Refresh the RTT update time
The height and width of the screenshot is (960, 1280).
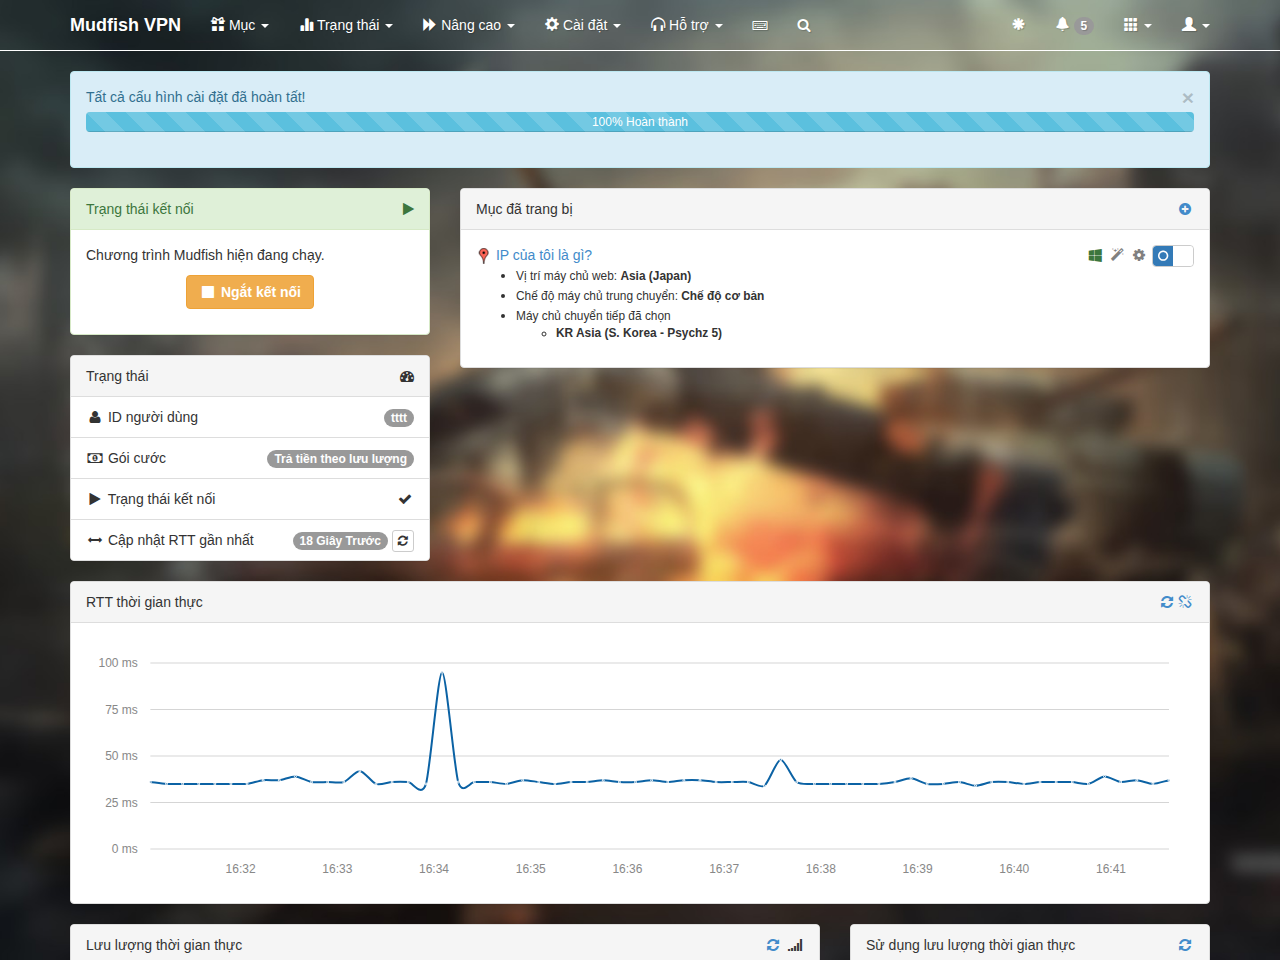403,541
